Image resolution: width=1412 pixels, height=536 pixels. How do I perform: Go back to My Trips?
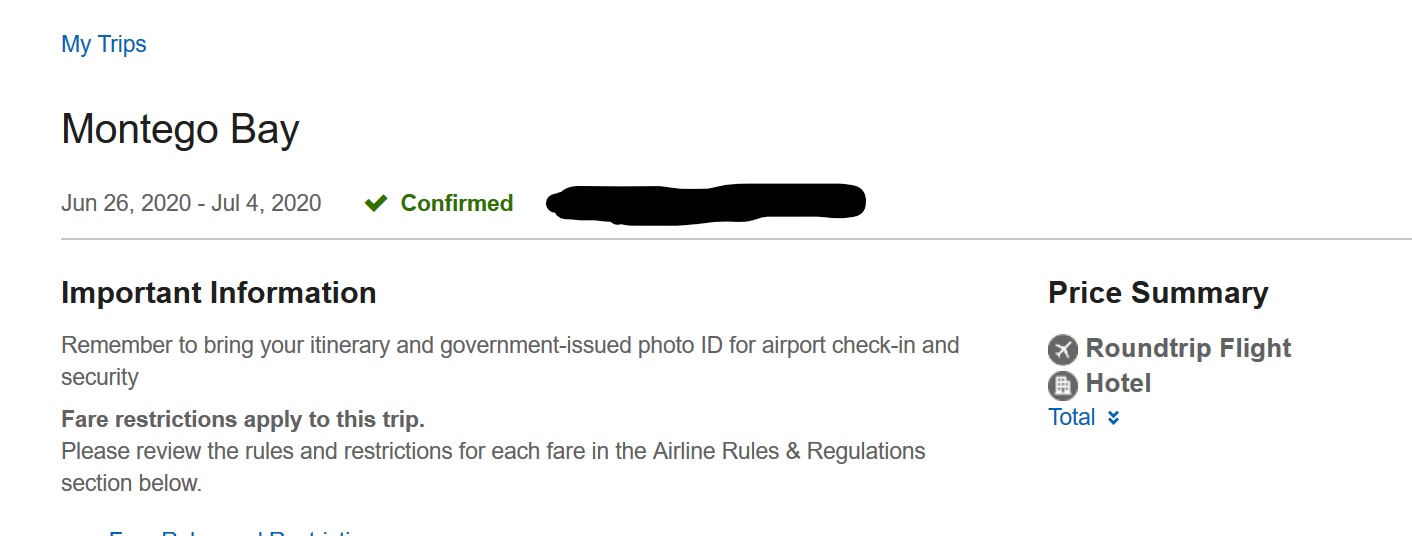(104, 44)
